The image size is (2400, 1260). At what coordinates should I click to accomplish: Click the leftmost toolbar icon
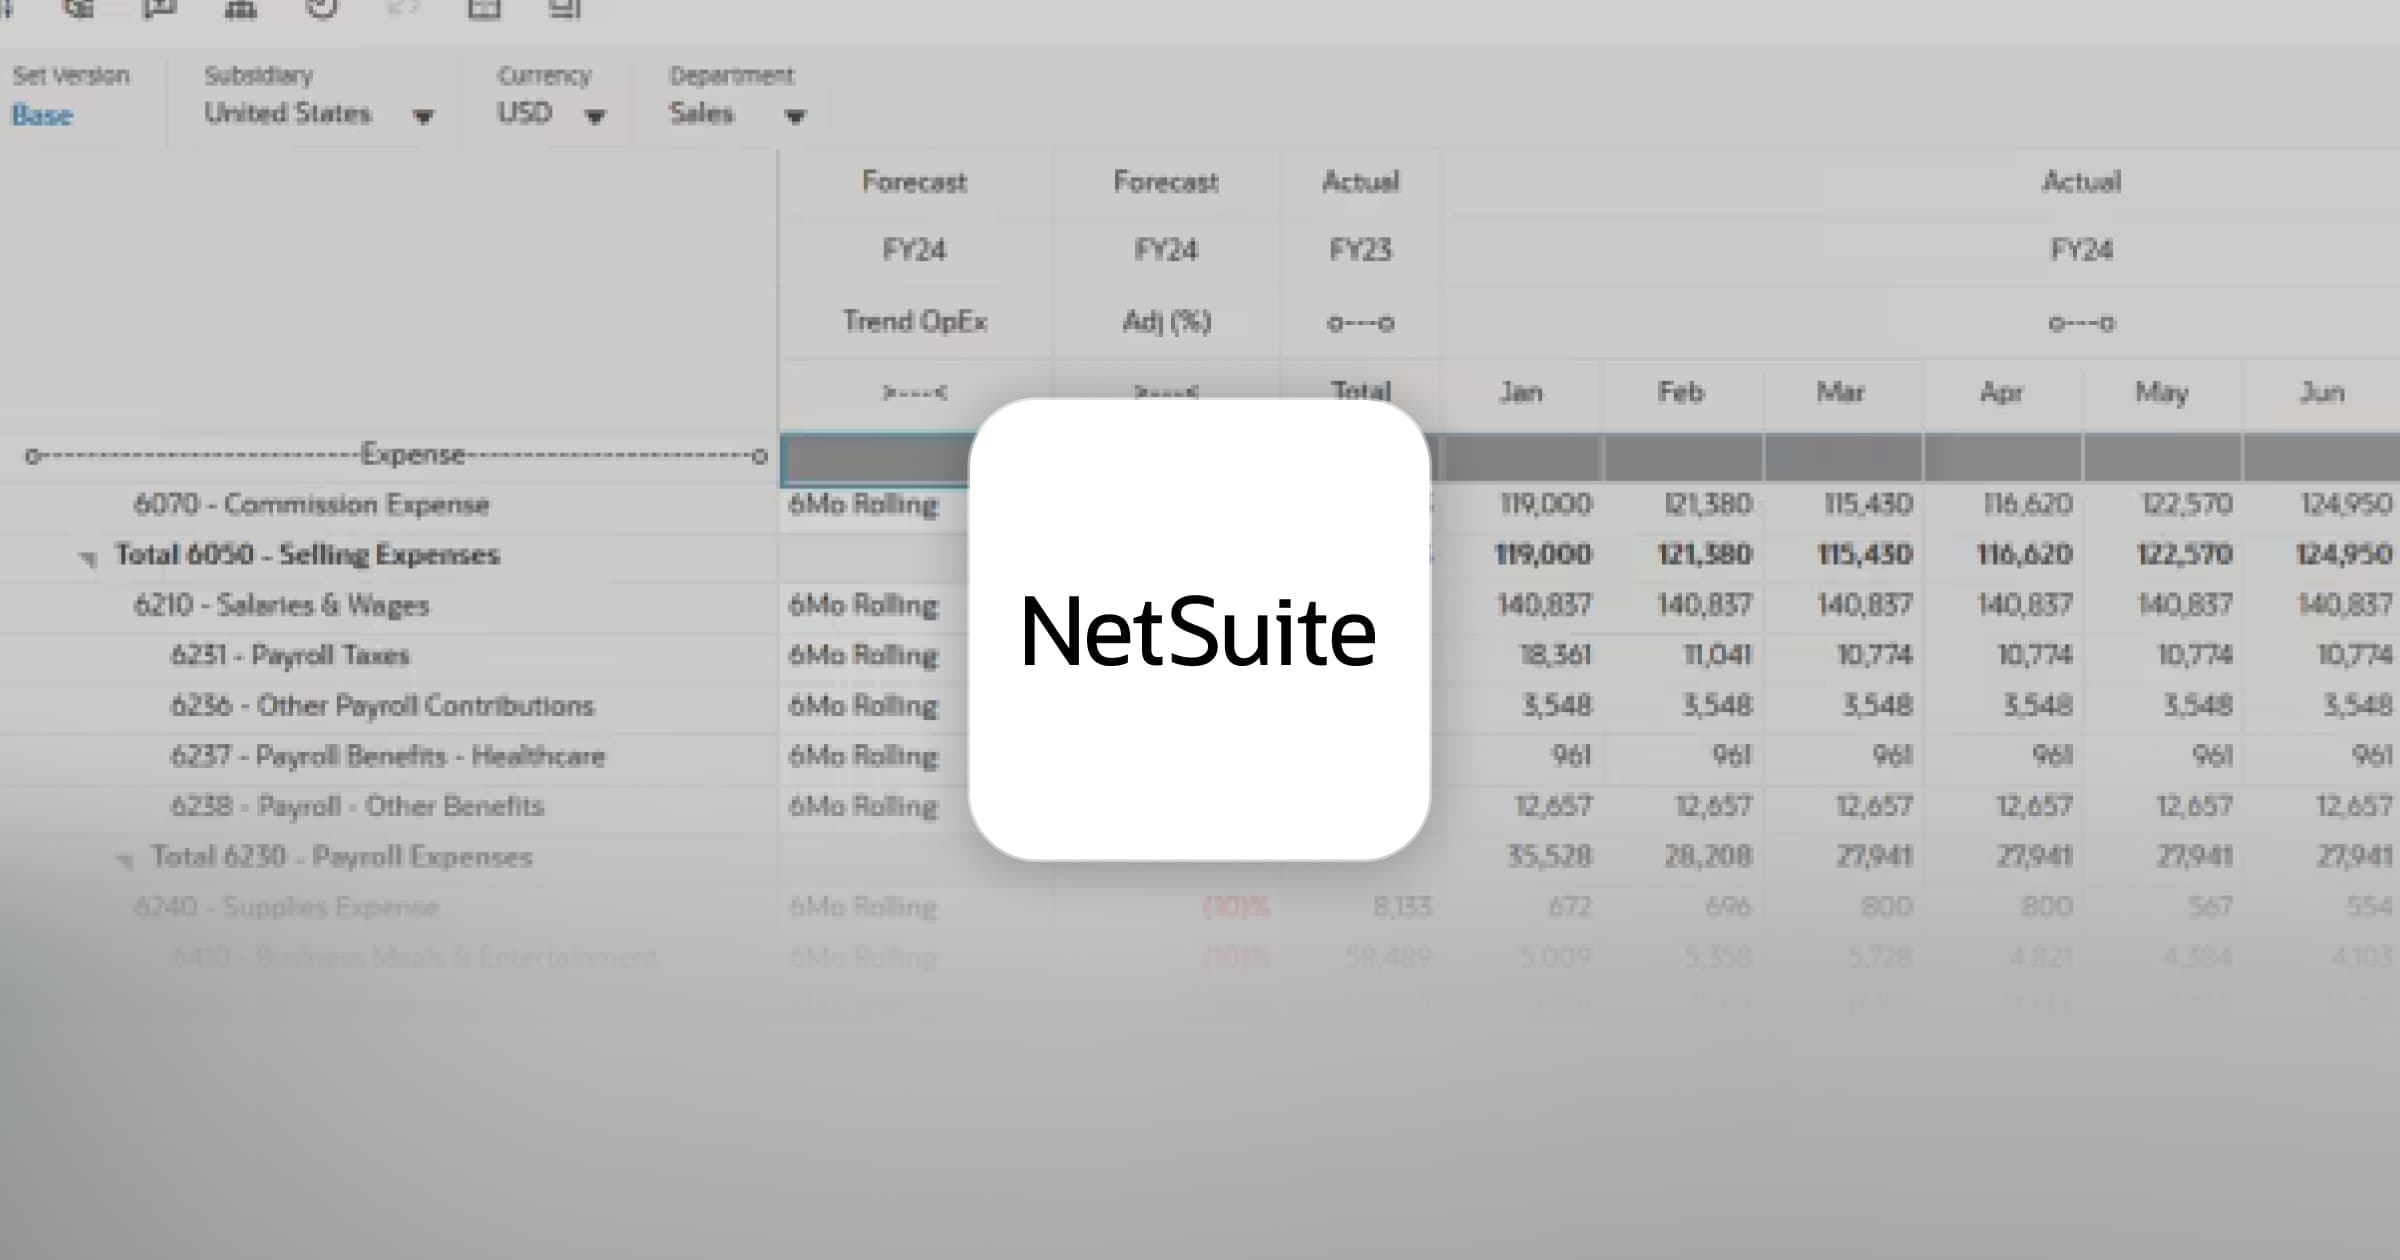[10, 10]
